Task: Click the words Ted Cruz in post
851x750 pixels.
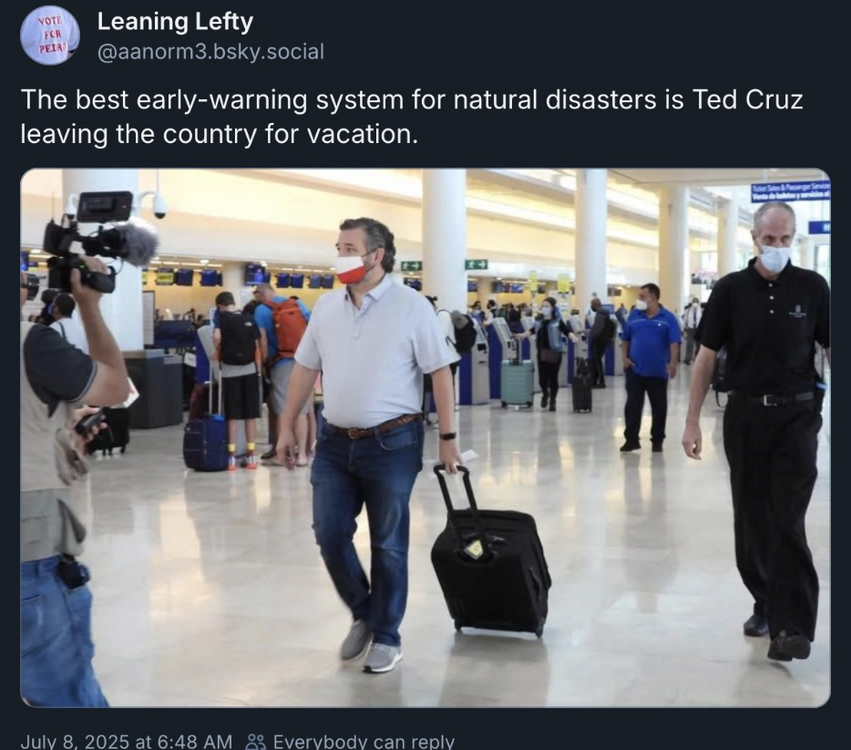Action: (747, 100)
